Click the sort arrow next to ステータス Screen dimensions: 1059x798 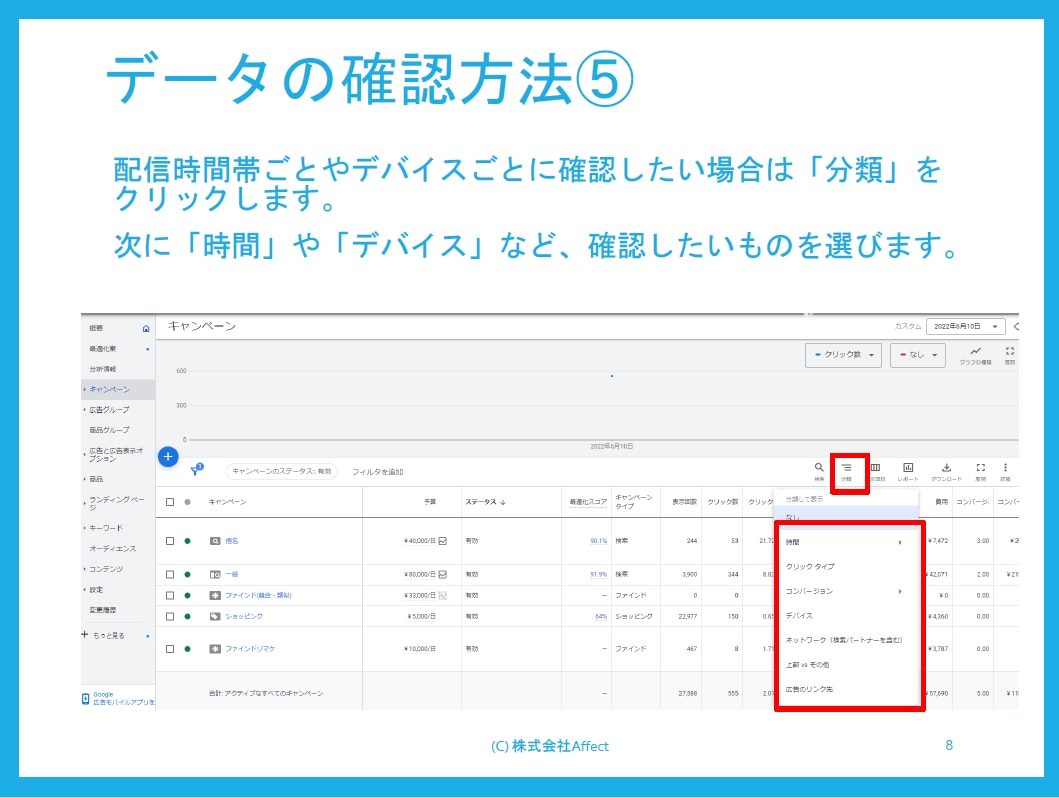pos(503,502)
